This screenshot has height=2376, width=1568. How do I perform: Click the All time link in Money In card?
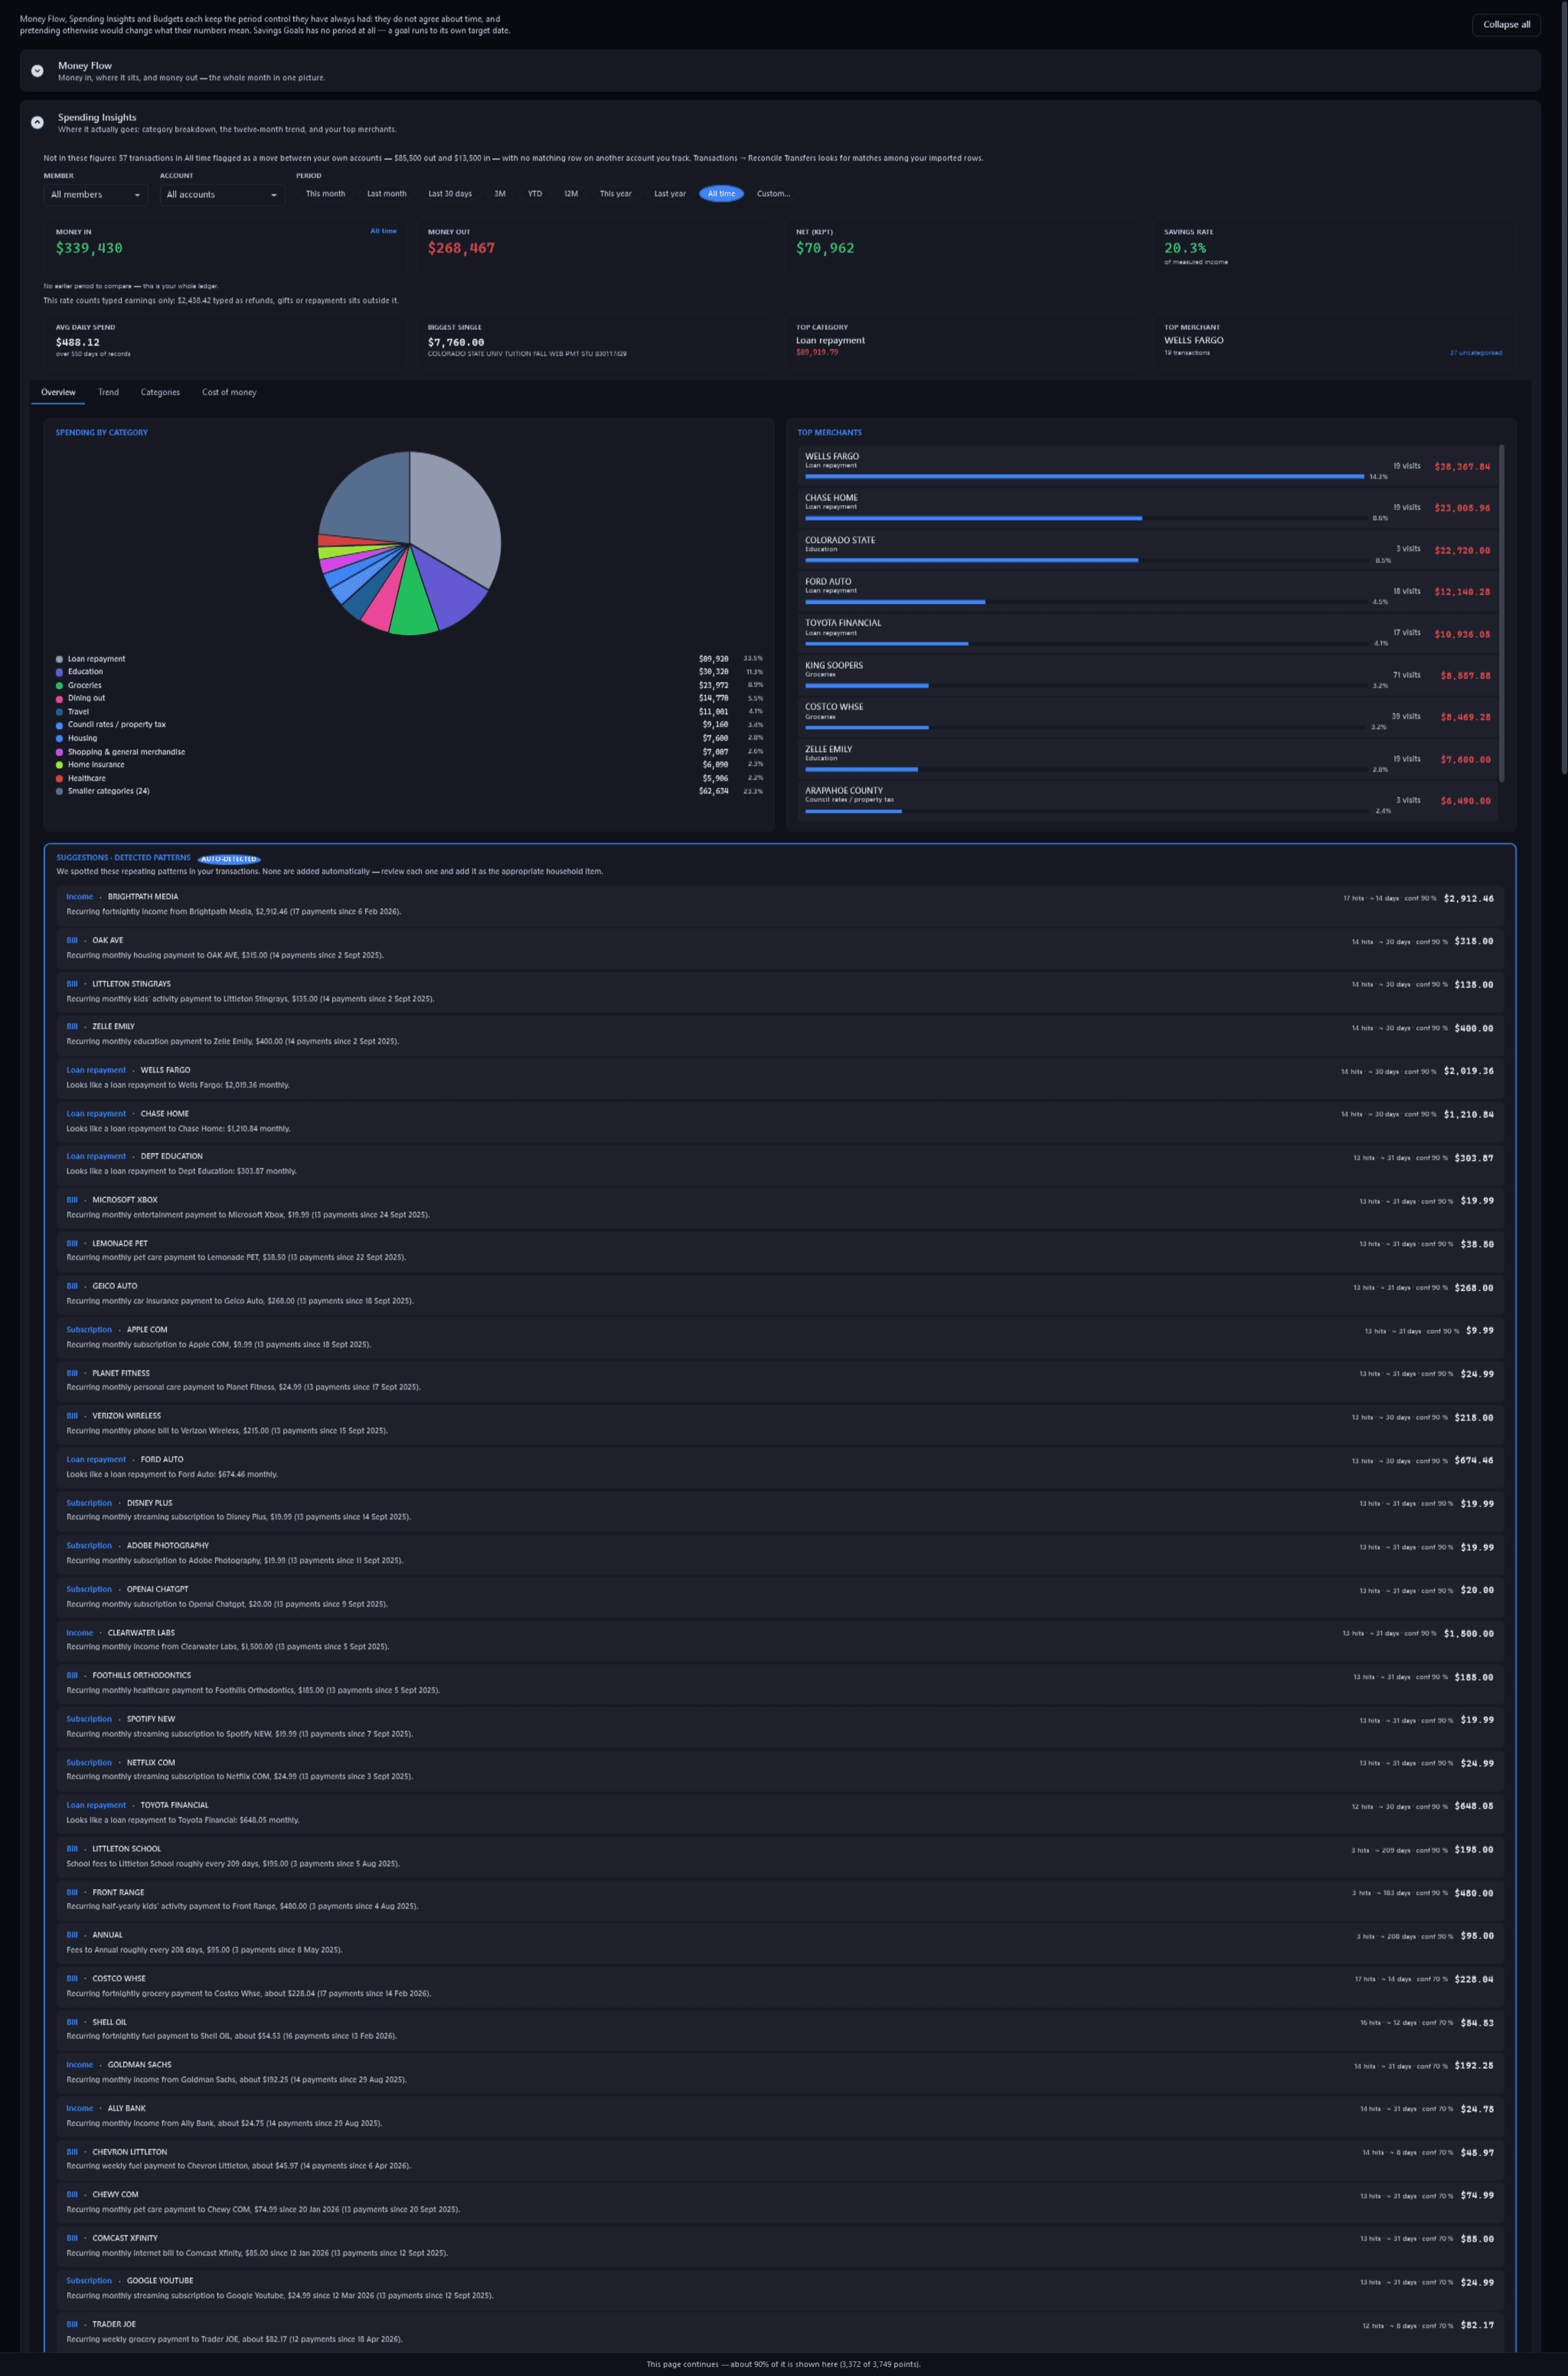tap(383, 231)
